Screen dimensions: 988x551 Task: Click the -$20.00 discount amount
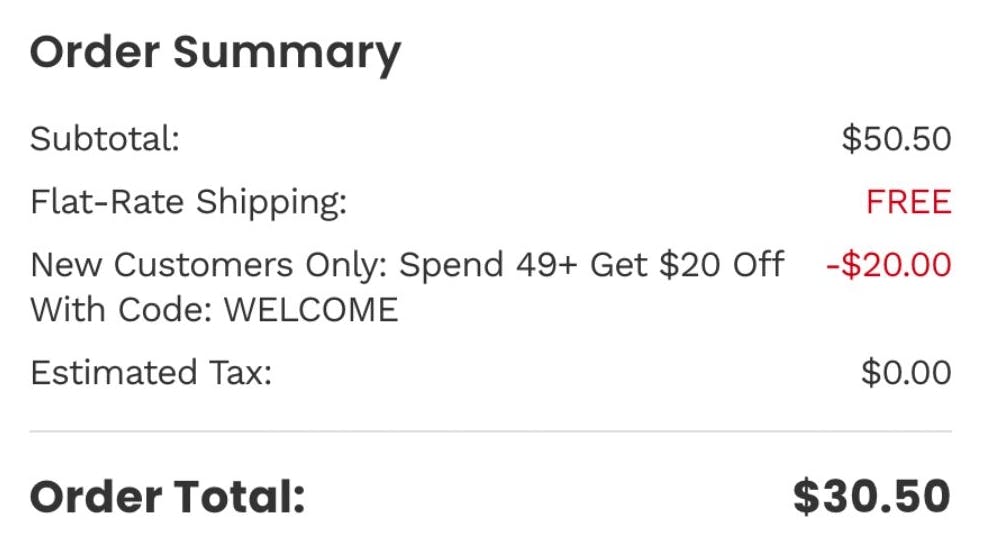tap(888, 265)
